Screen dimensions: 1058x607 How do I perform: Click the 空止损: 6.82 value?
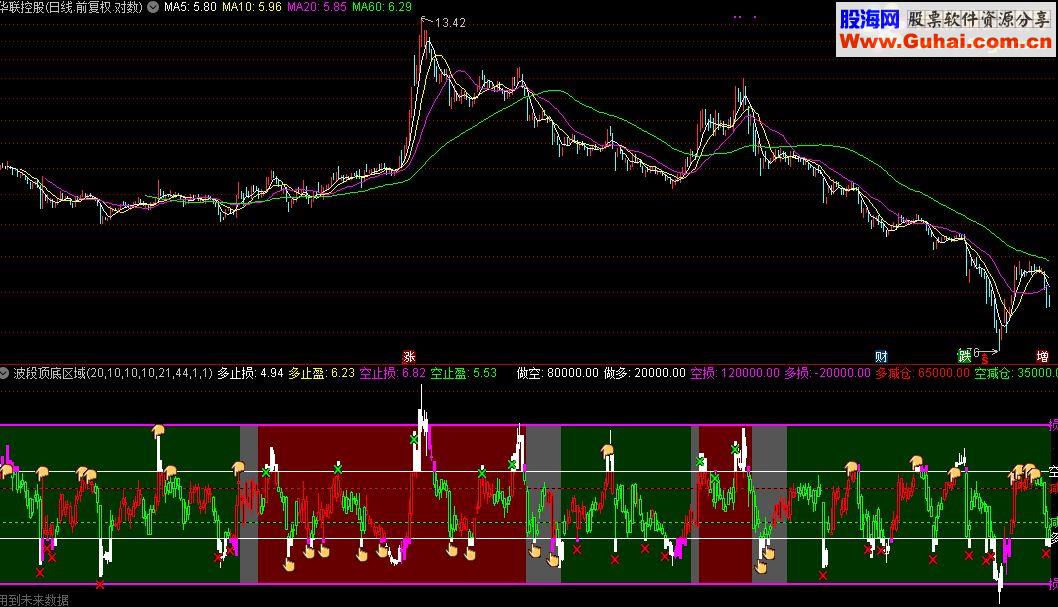392,373
